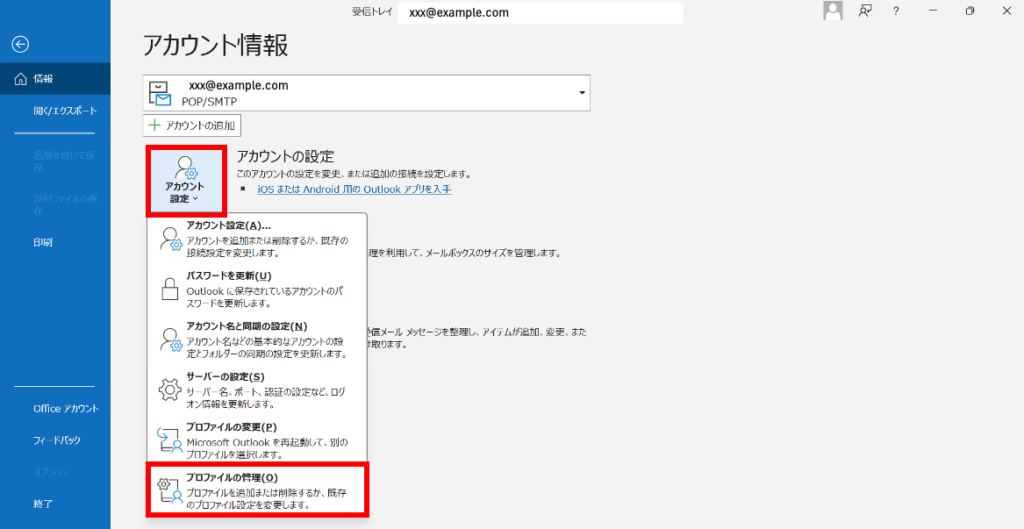Image resolution: width=1024 pixels, height=529 pixels.
Task: Click the profile switch icon beside プロファイルの変更
Action: pyautogui.click(x=169, y=440)
